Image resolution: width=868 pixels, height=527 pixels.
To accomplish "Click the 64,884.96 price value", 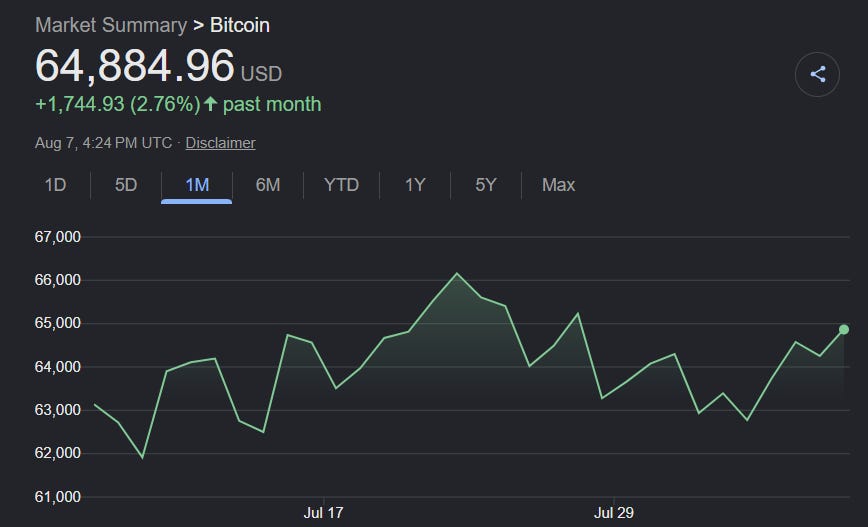I will point(135,65).
